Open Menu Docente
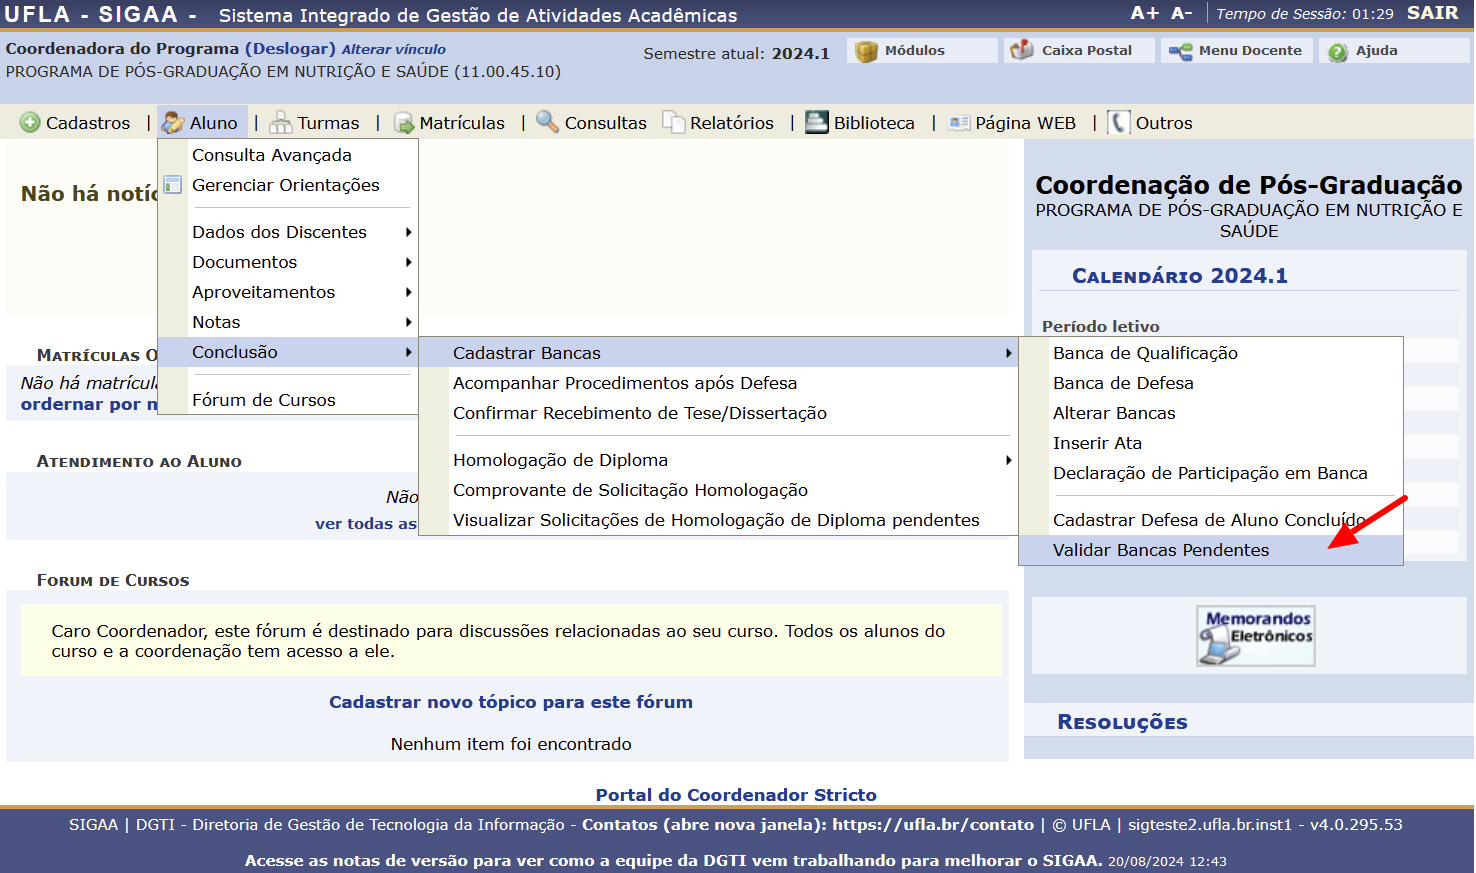The width and height of the screenshot is (1476, 873). click(x=1236, y=50)
